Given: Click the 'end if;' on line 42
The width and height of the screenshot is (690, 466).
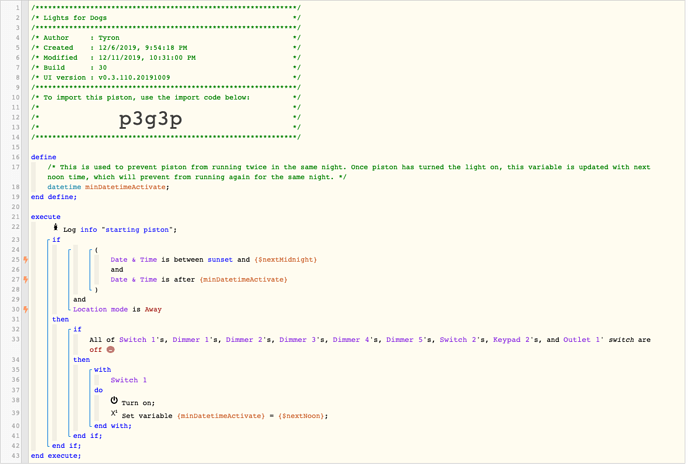Looking at the screenshot, I should coord(66,446).
